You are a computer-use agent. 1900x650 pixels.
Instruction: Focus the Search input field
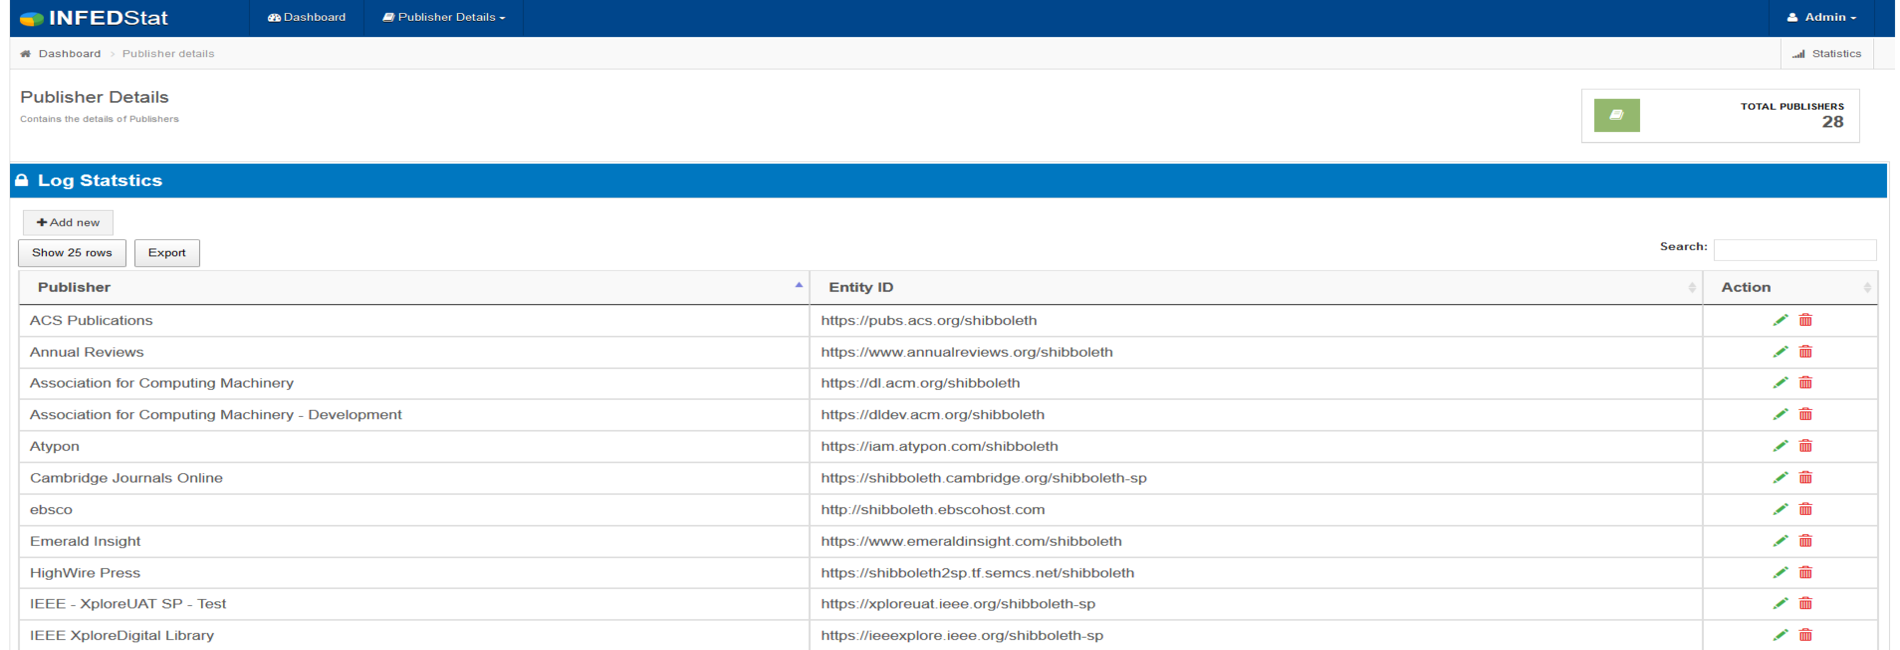(1794, 249)
